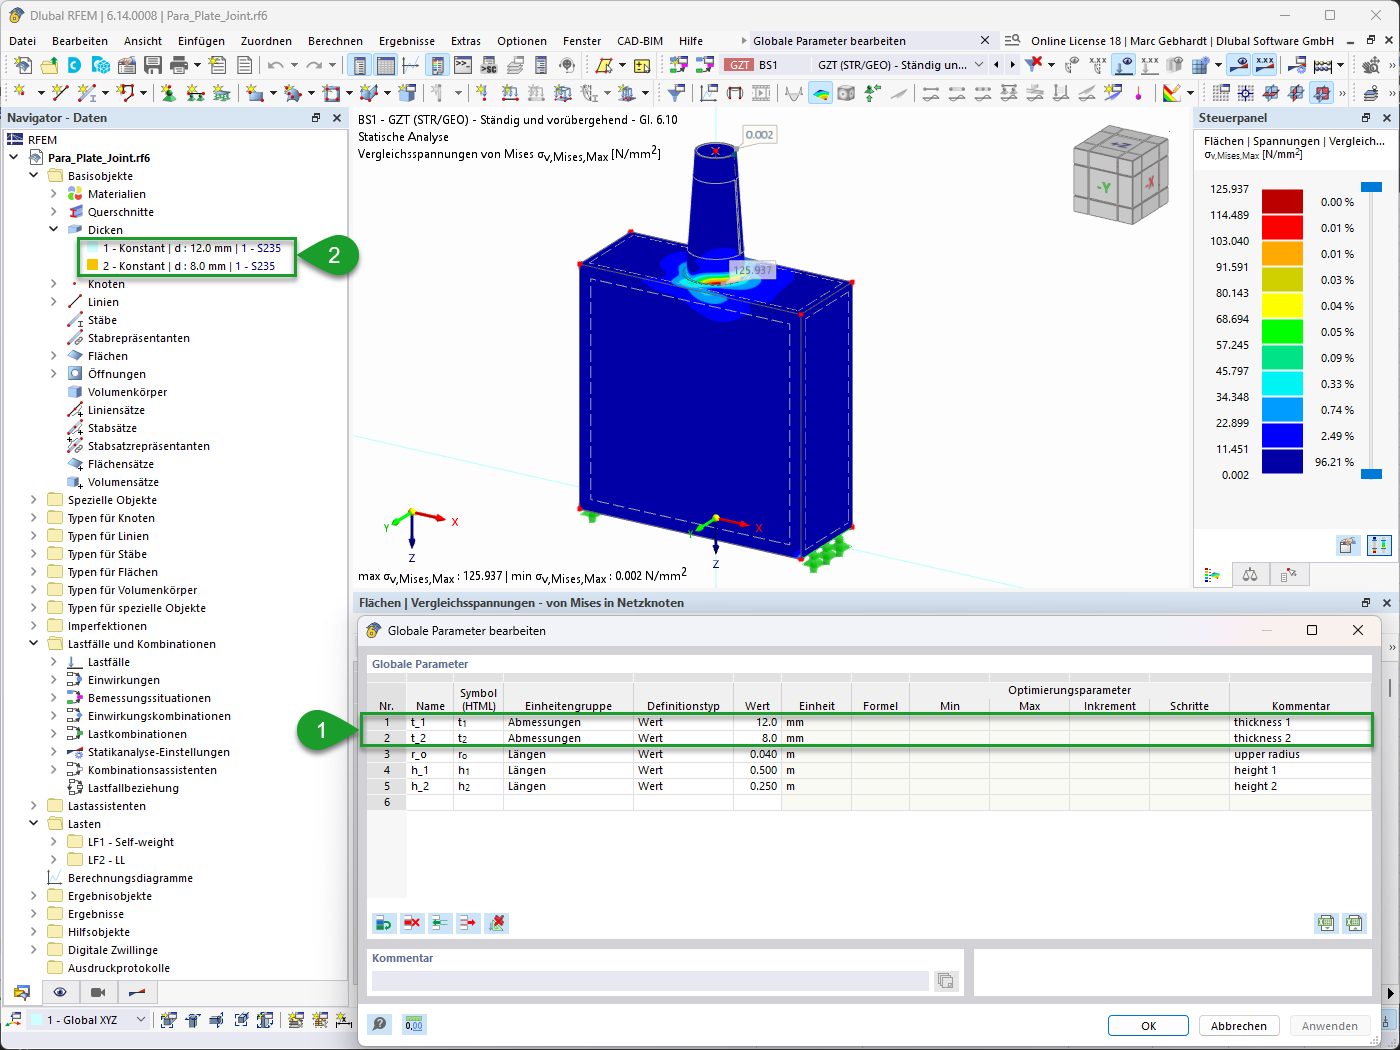
Task: Select thickness 2 - Konstant d: 8.0 mm
Action: (x=180, y=266)
